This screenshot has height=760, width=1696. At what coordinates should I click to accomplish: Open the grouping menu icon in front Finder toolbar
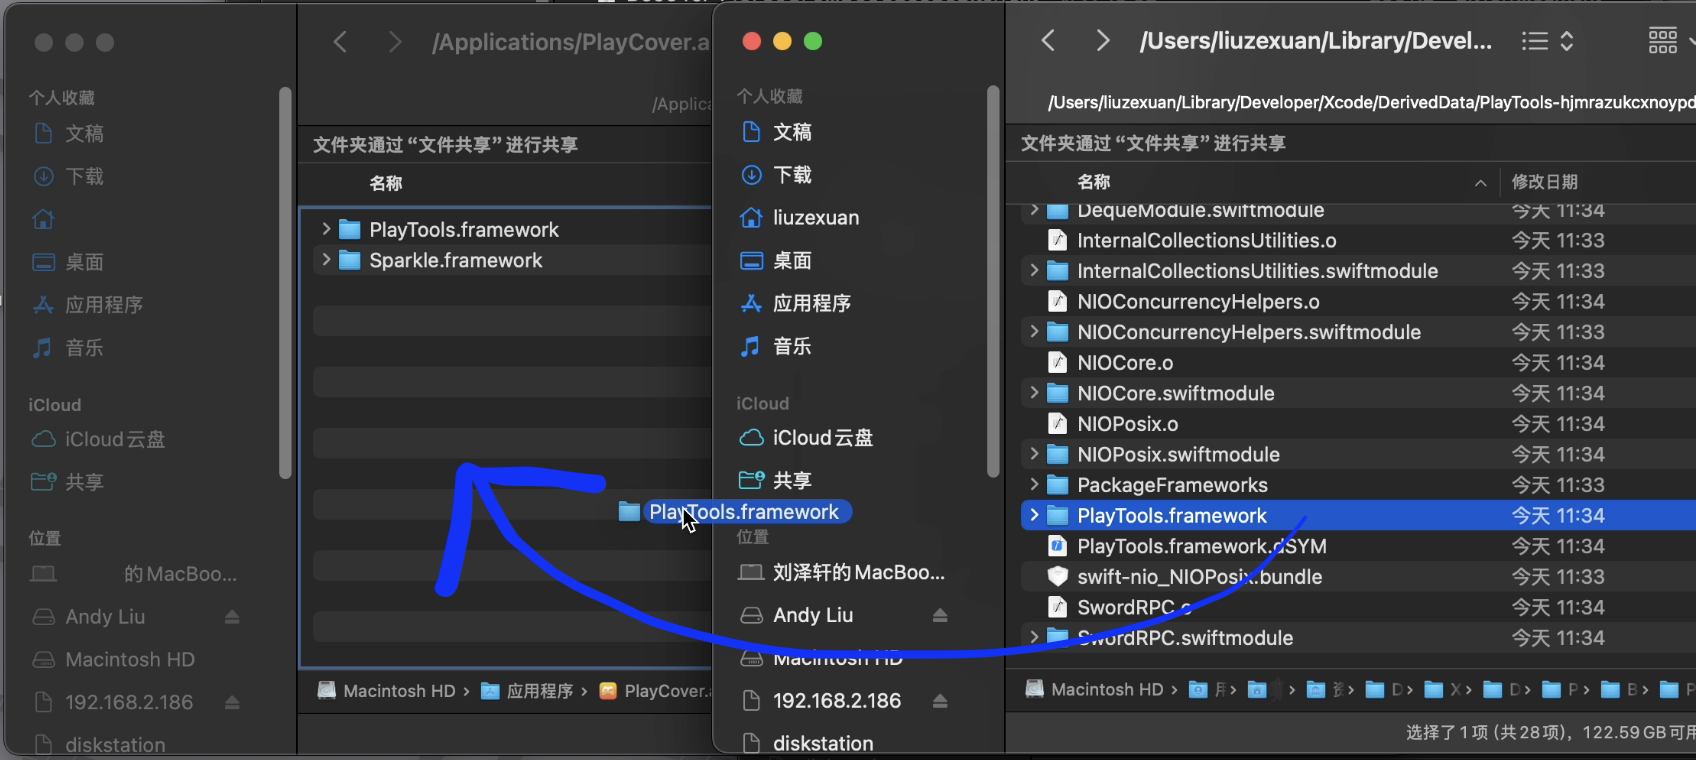(x=1663, y=41)
